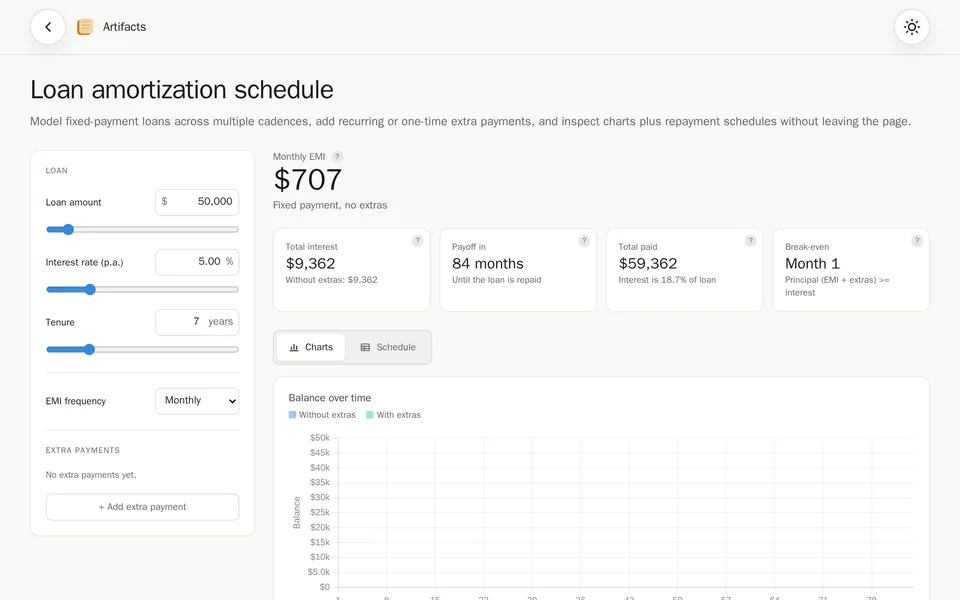Click the Until the loan is repaid text

coord(497,280)
